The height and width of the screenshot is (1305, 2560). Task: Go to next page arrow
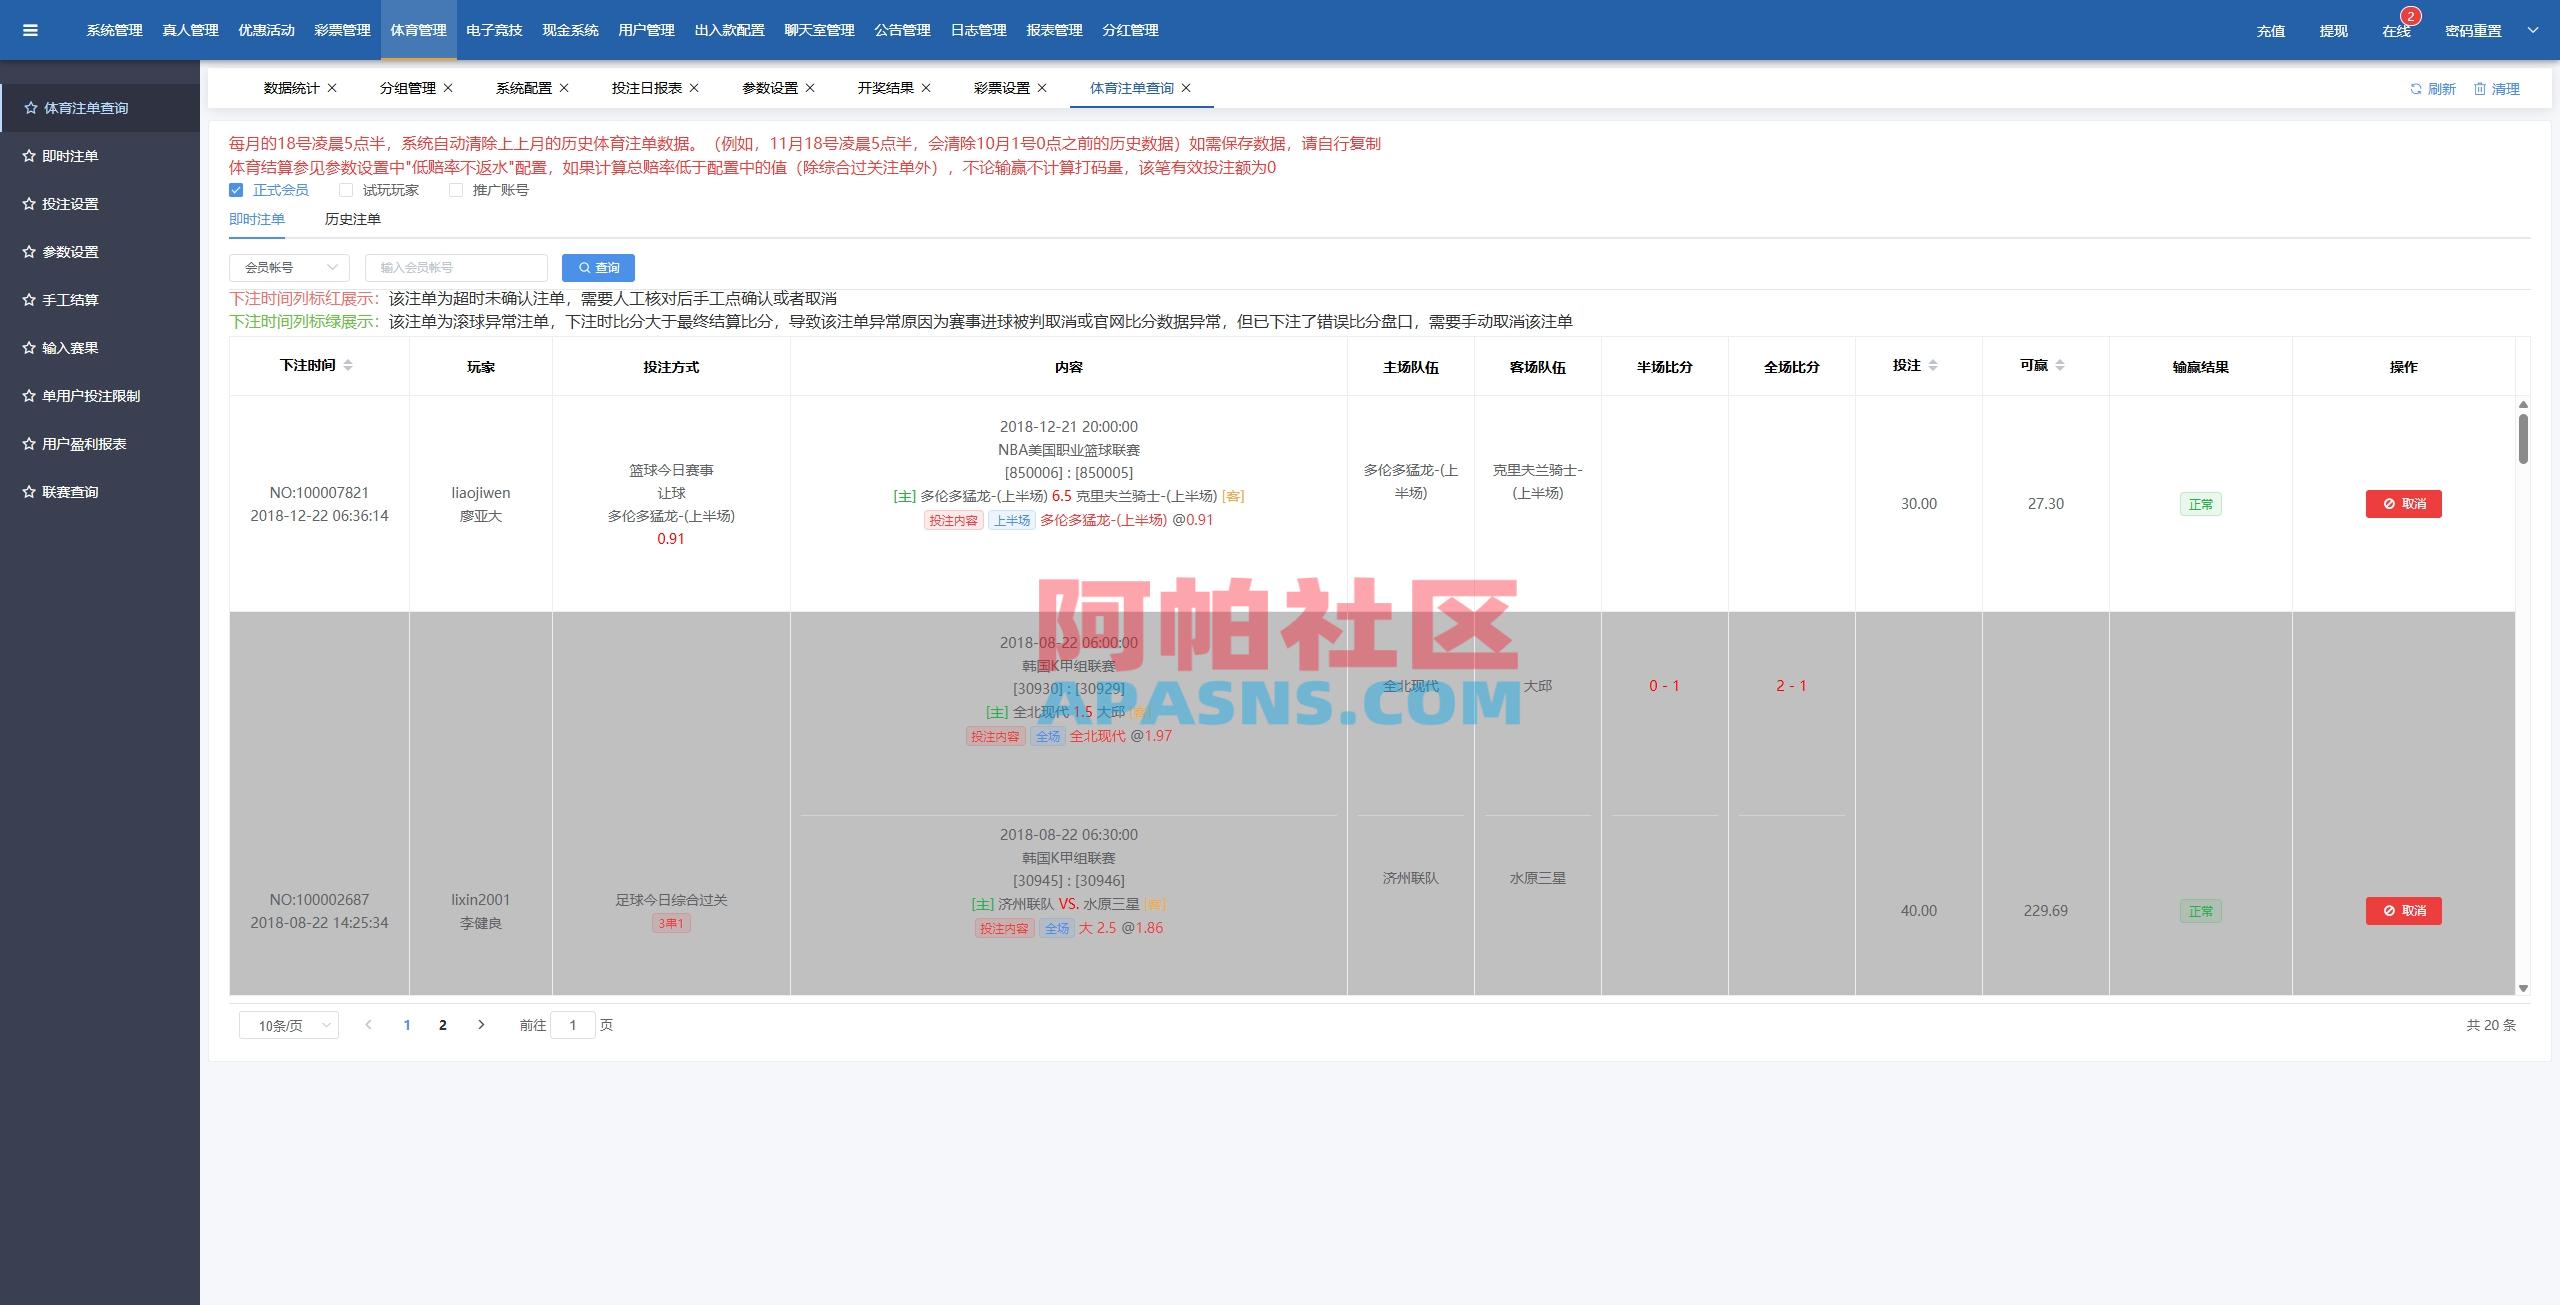click(x=481, y=1025)
